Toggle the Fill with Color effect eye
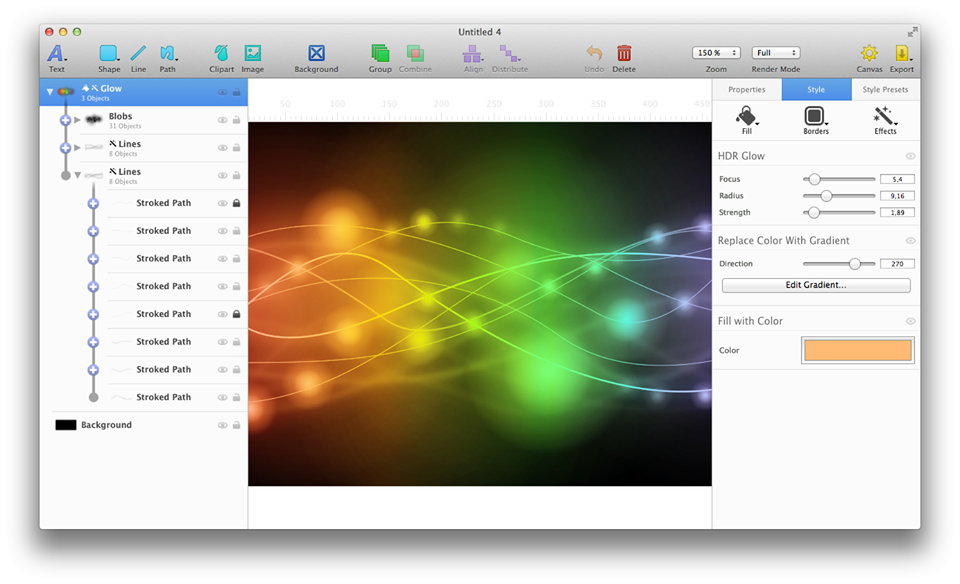The height and width of the screenshot is (584, 960). (910, 321)
